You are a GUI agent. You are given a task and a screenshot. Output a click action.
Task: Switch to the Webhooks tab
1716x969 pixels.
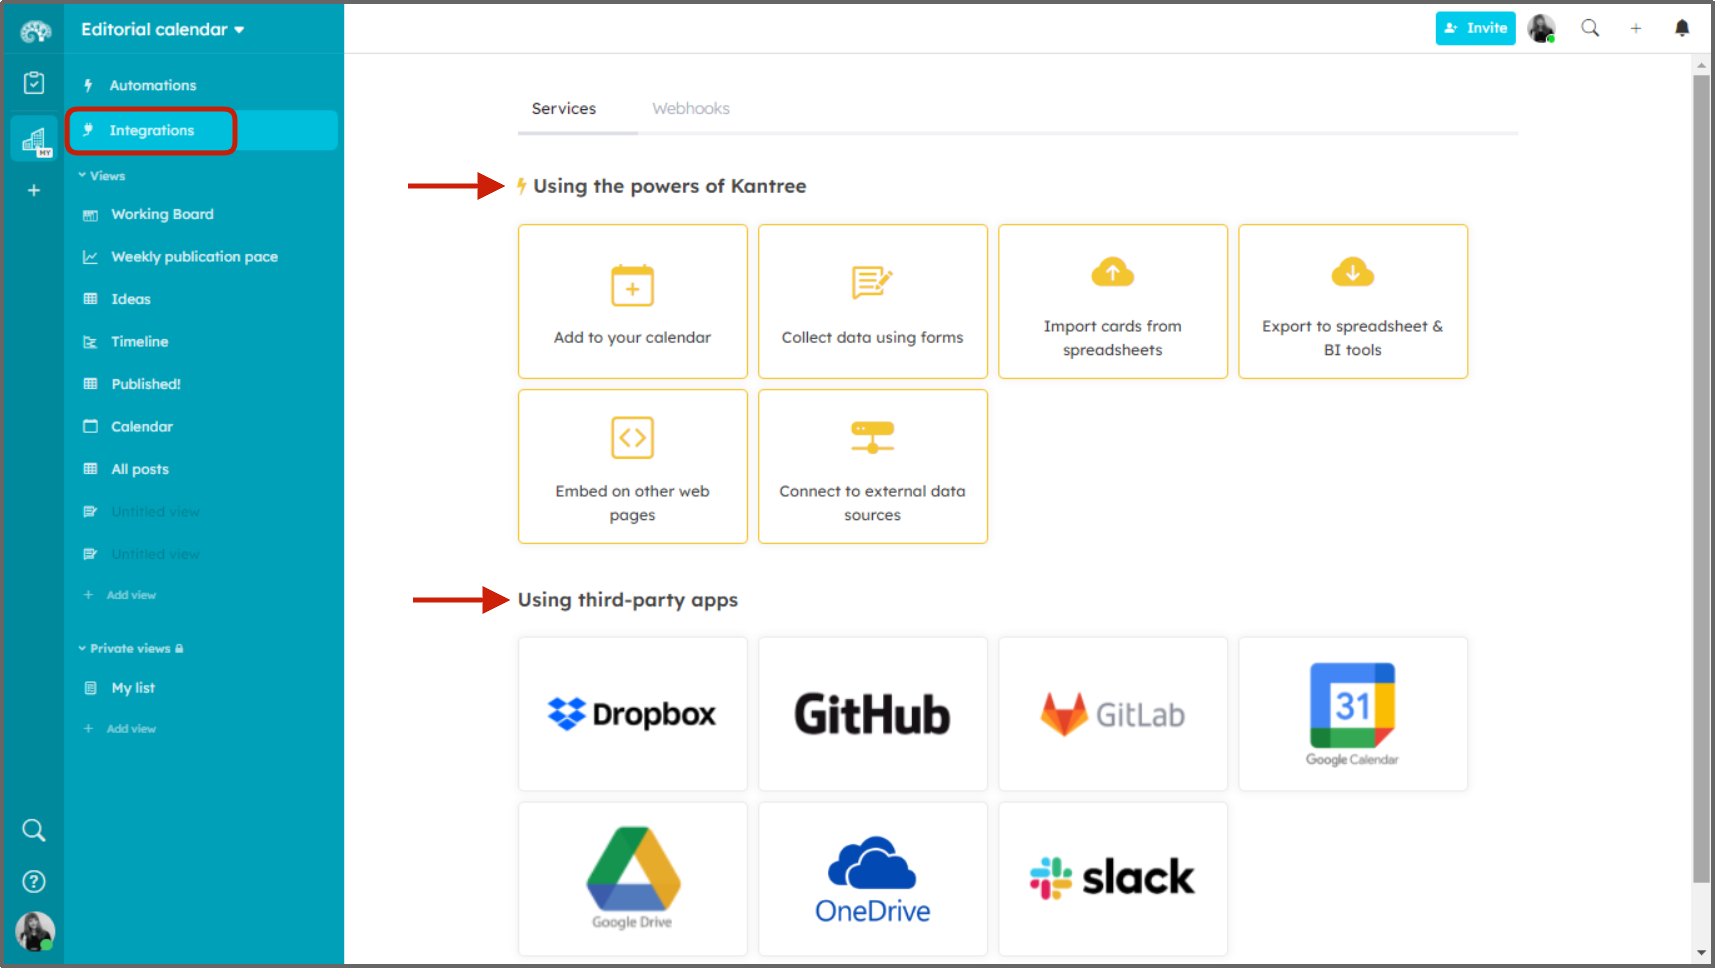691,108
